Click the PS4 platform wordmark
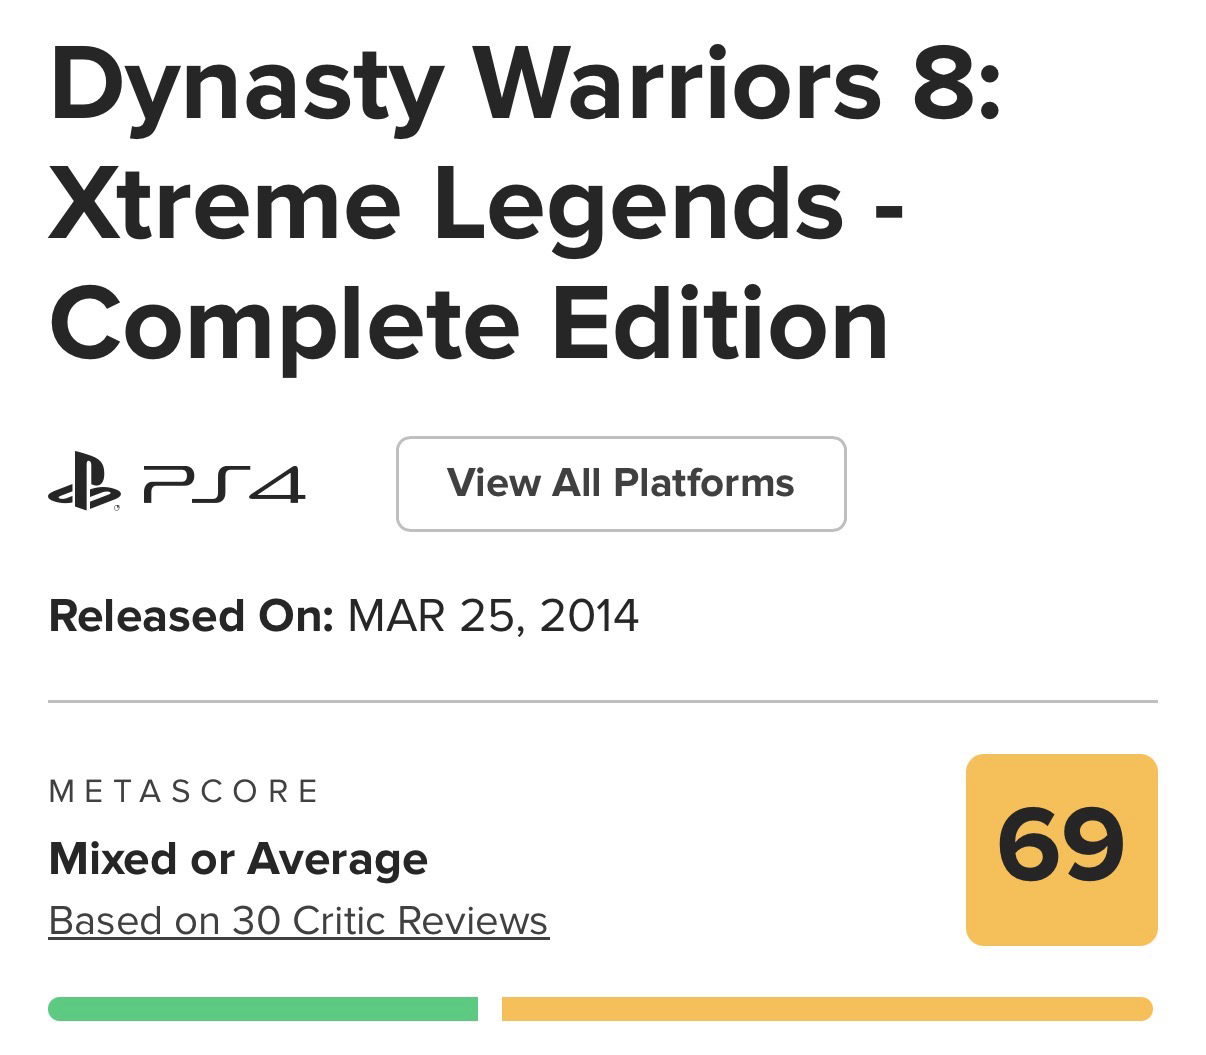This screenshot has width=1206, height=1055. pos(224,485)
